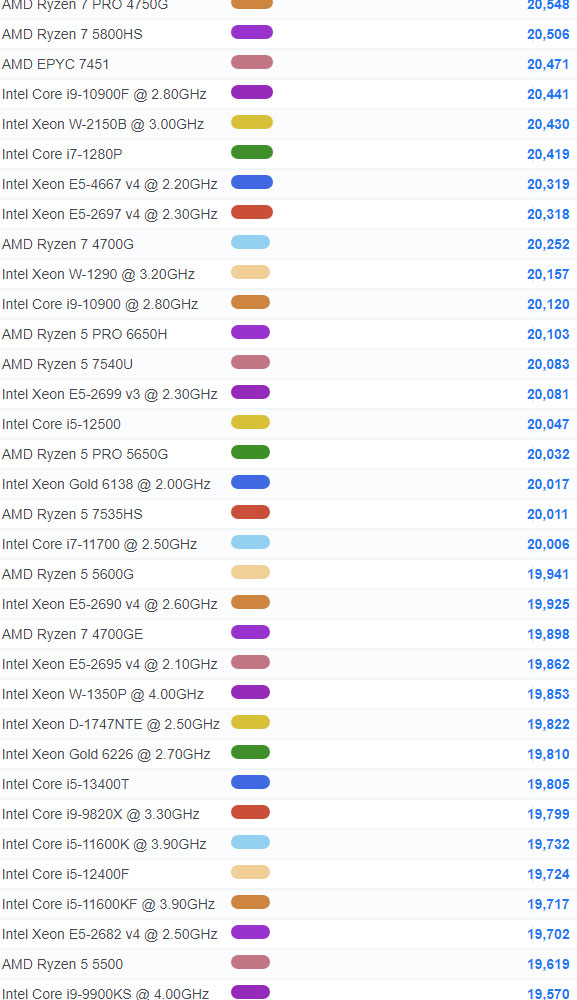Select AMD Ryzen 7 4700G

(x=68, y=244)
